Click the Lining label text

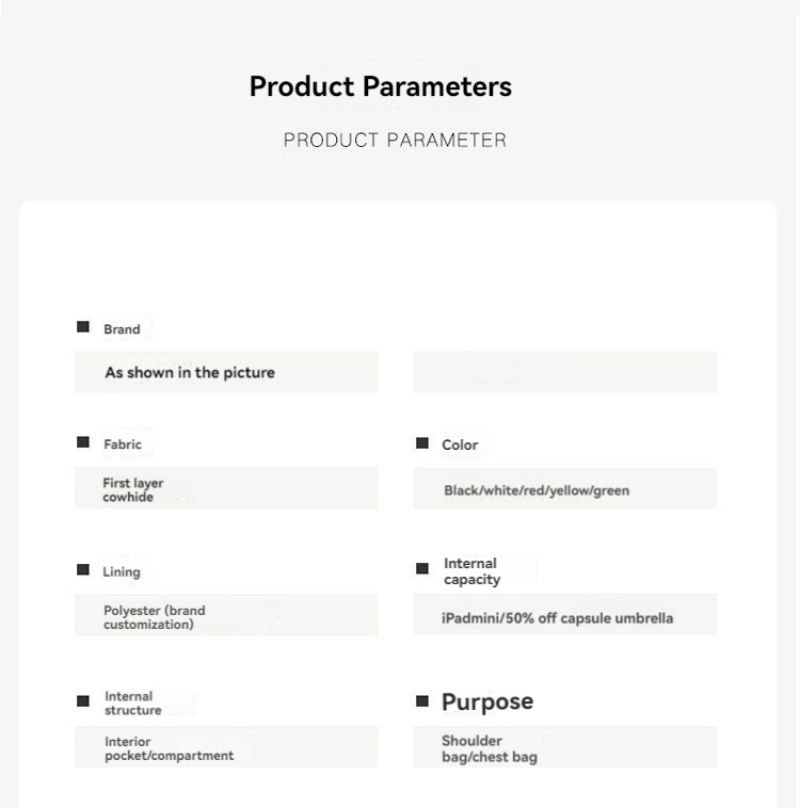[121, 572]
